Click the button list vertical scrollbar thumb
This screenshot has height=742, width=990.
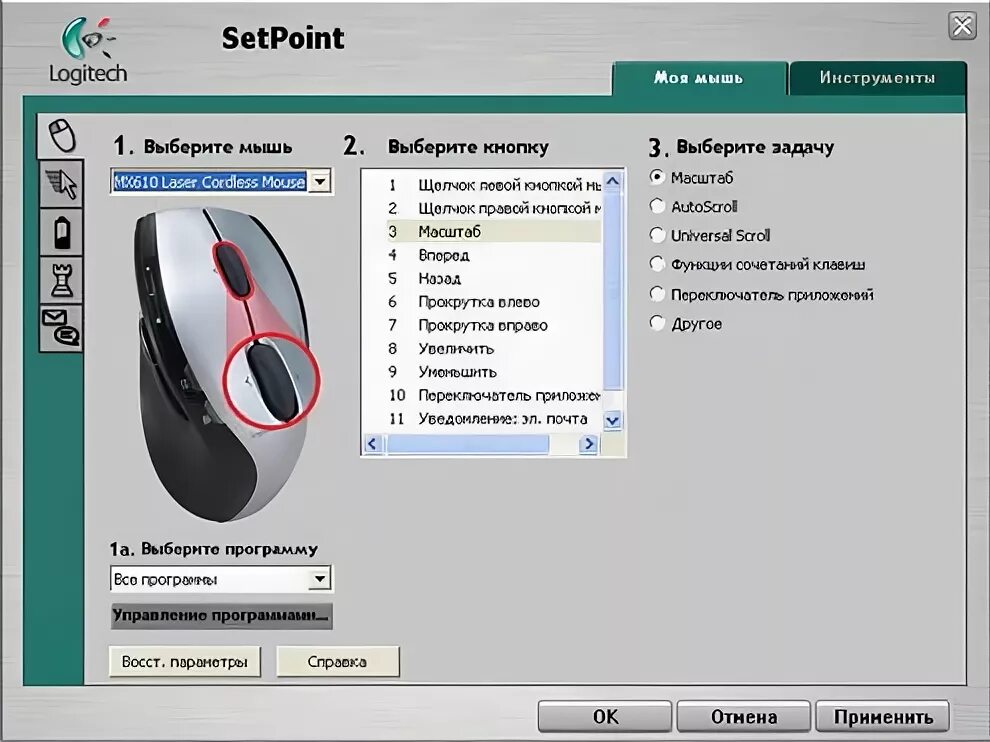tap(612, 292)
